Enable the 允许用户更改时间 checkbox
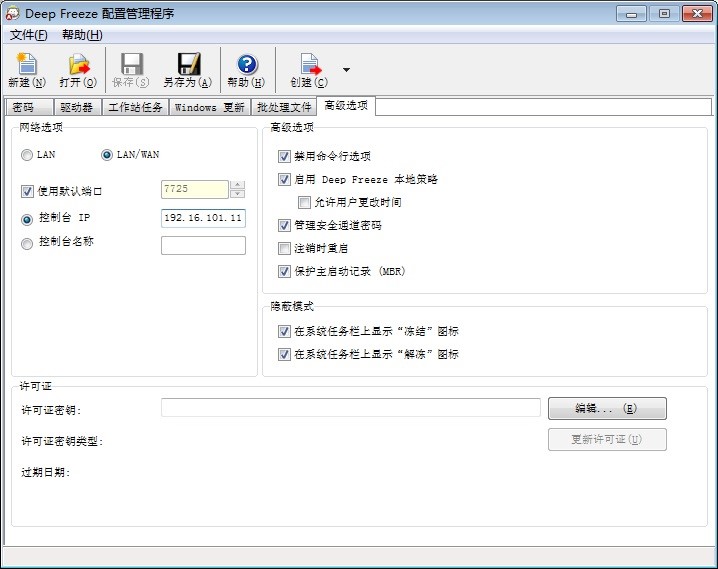Image resolution: width=718 pixels, height=569 pixels. (304, 202)
